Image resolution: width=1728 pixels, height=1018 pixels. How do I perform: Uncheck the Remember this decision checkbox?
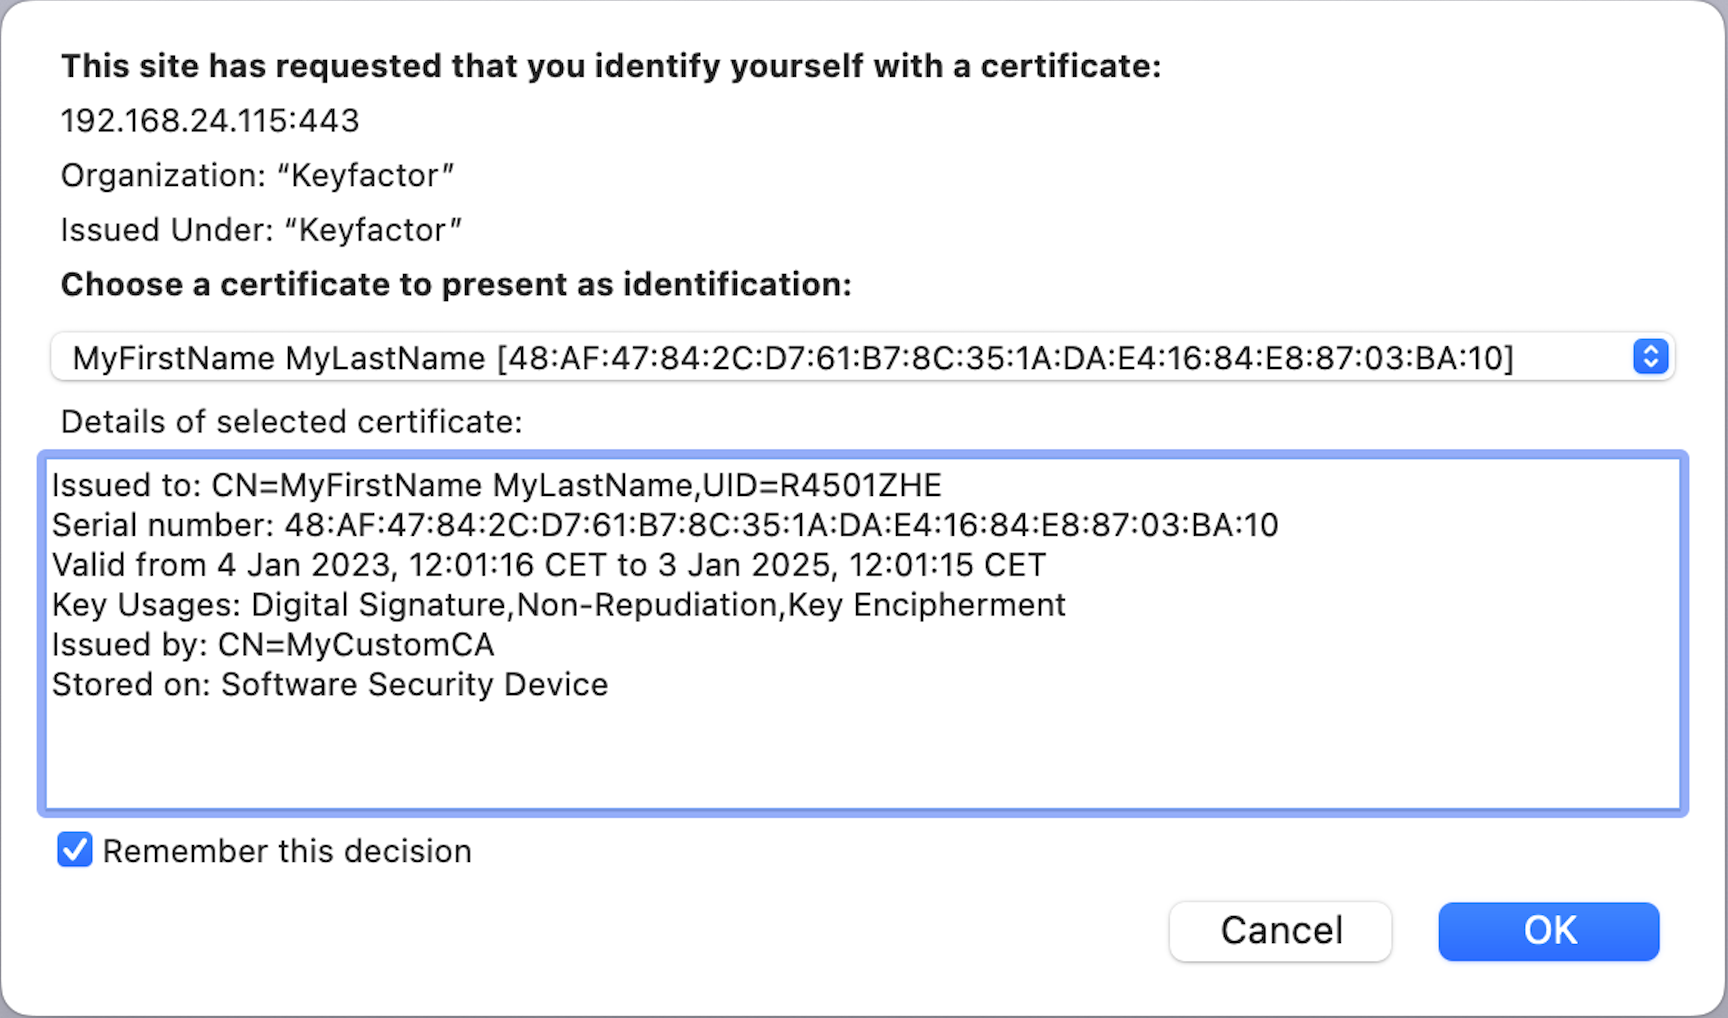pyautogui.click(x=75, y=850)
